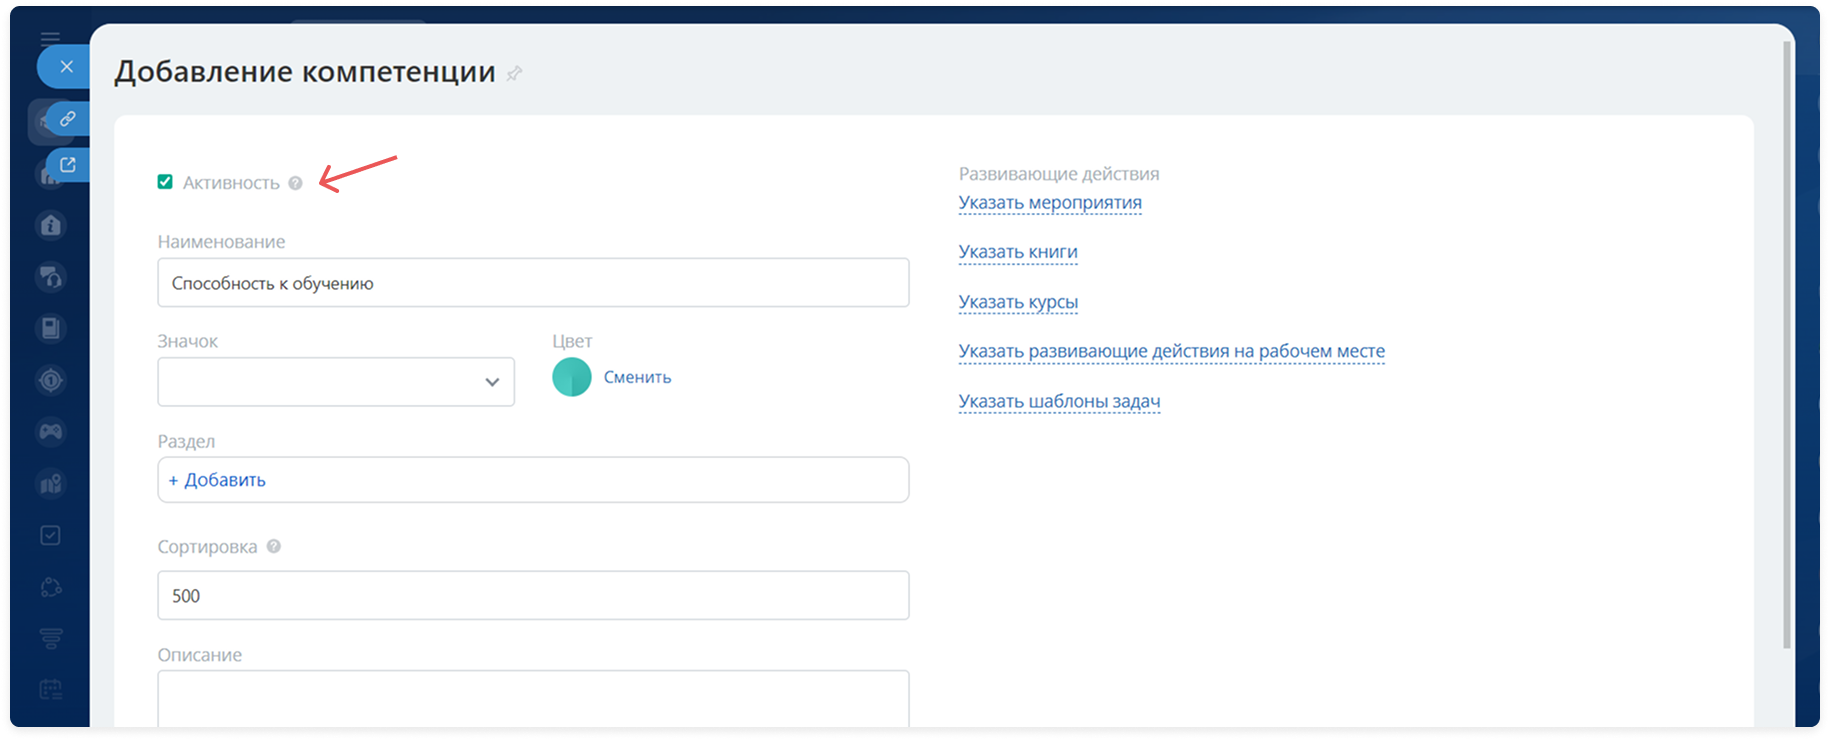The width and height of the screenshot is (1830, 742).
Task: Click the Наименование input field
Action: coord(533,283)
